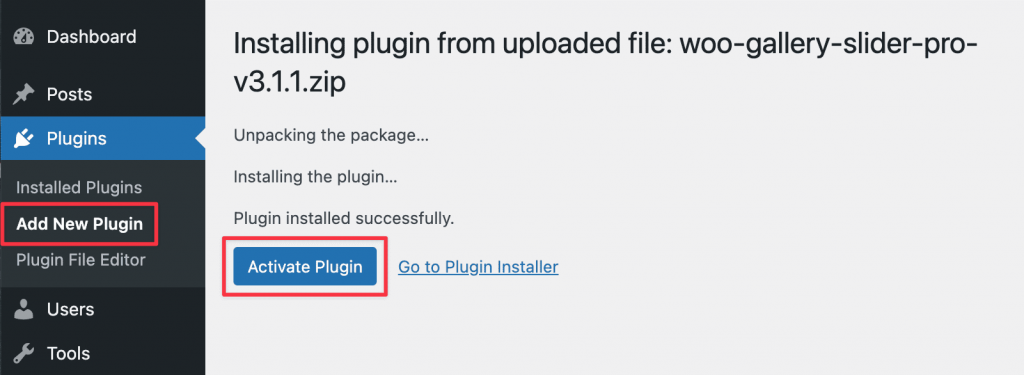Click the Activate Plugin button
Screen dimensions: 1024x375
[x=305, y=267]
